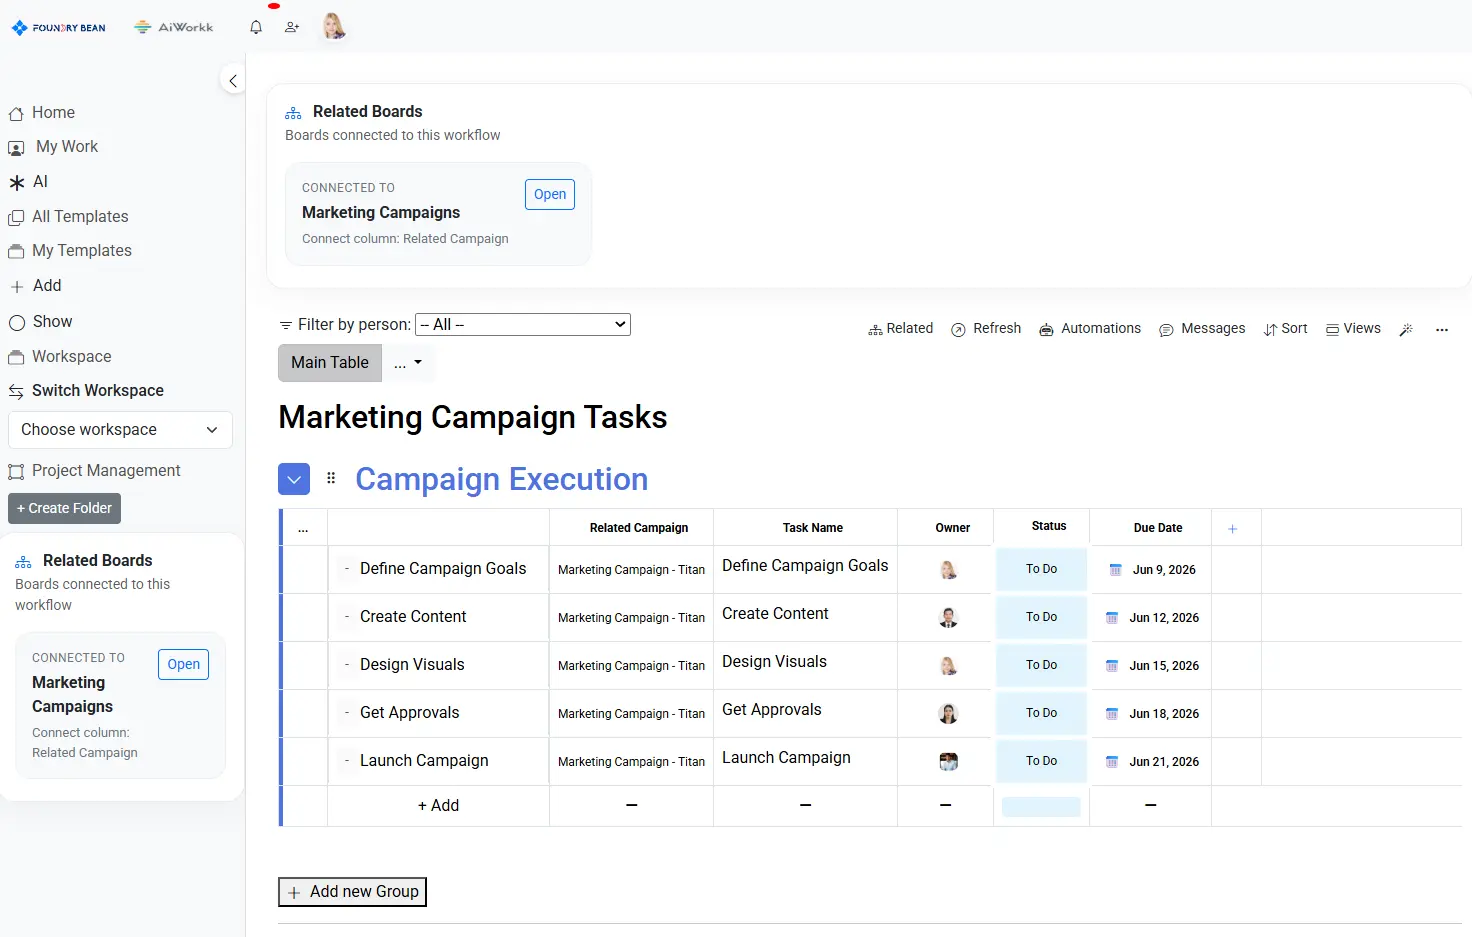Image resolution: width=1472 pixels, height=937 pixels.
Task: Expand the Design Visuals row
Action: (x=346, y=664)
